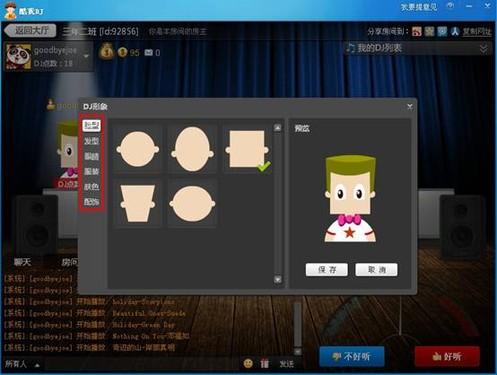
Task: Click 发送 to send message
Action: tap(286, 364)
